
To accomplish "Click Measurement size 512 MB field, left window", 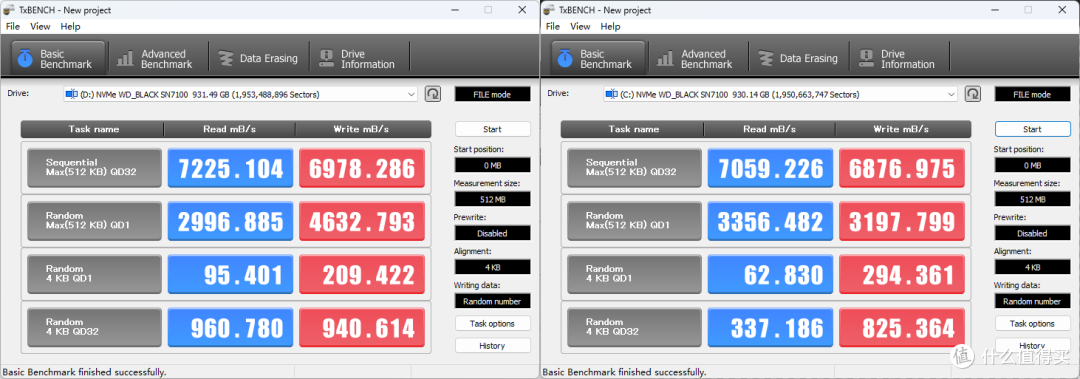I will (x=492, y=199).
